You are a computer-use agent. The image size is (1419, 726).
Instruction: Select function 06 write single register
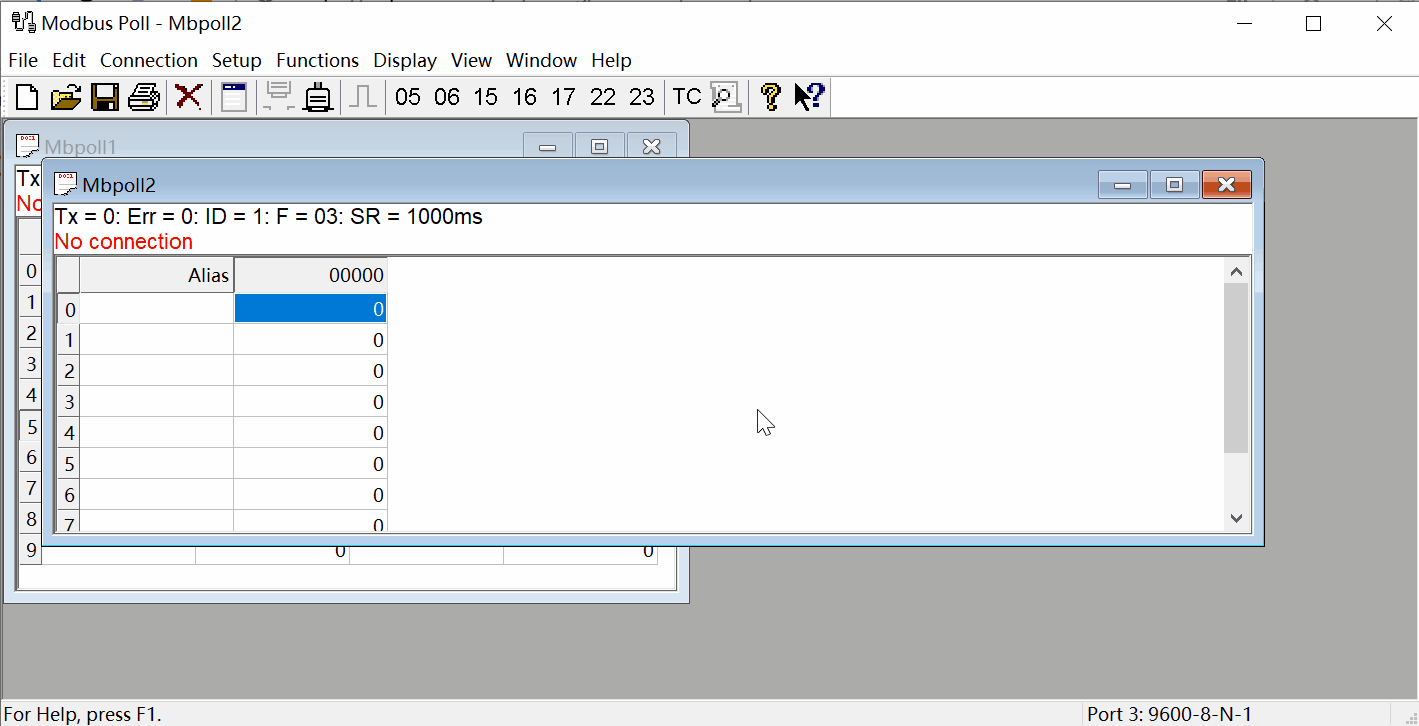[447, 97]
